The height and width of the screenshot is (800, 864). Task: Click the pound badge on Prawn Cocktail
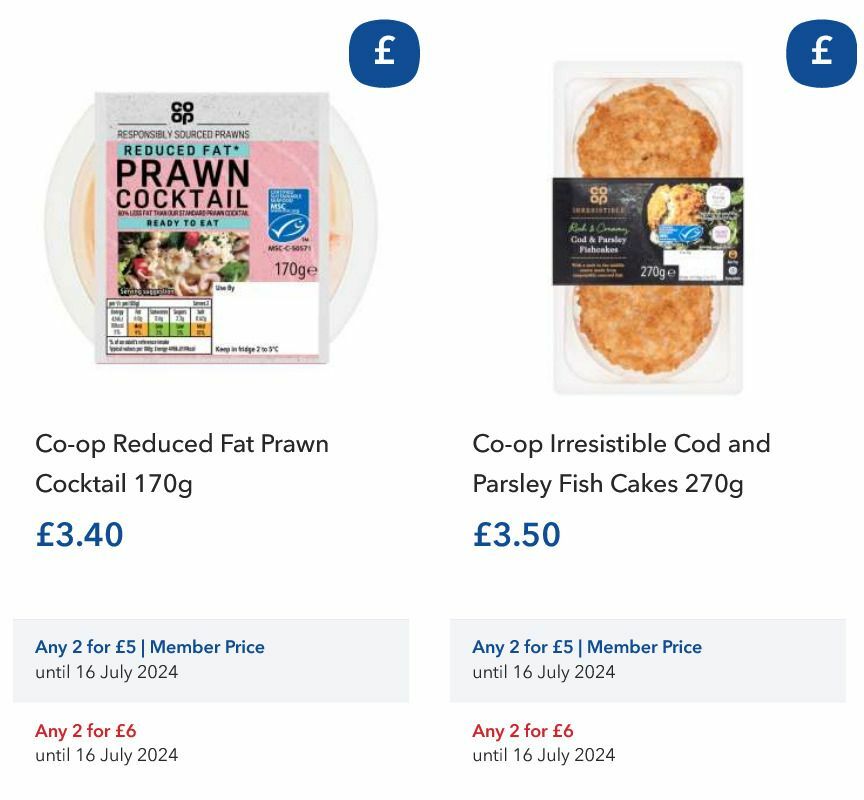point(384,53)
